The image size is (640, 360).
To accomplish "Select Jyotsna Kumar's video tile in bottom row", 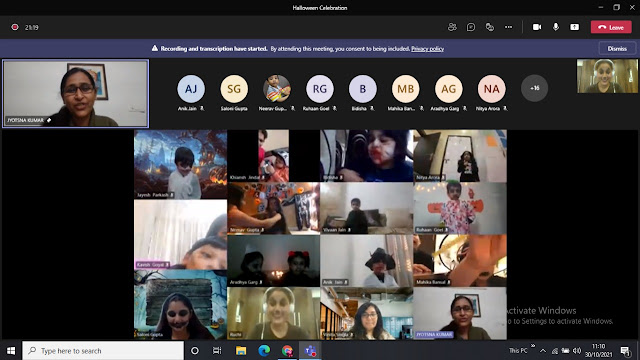I will tap(460, 313).
